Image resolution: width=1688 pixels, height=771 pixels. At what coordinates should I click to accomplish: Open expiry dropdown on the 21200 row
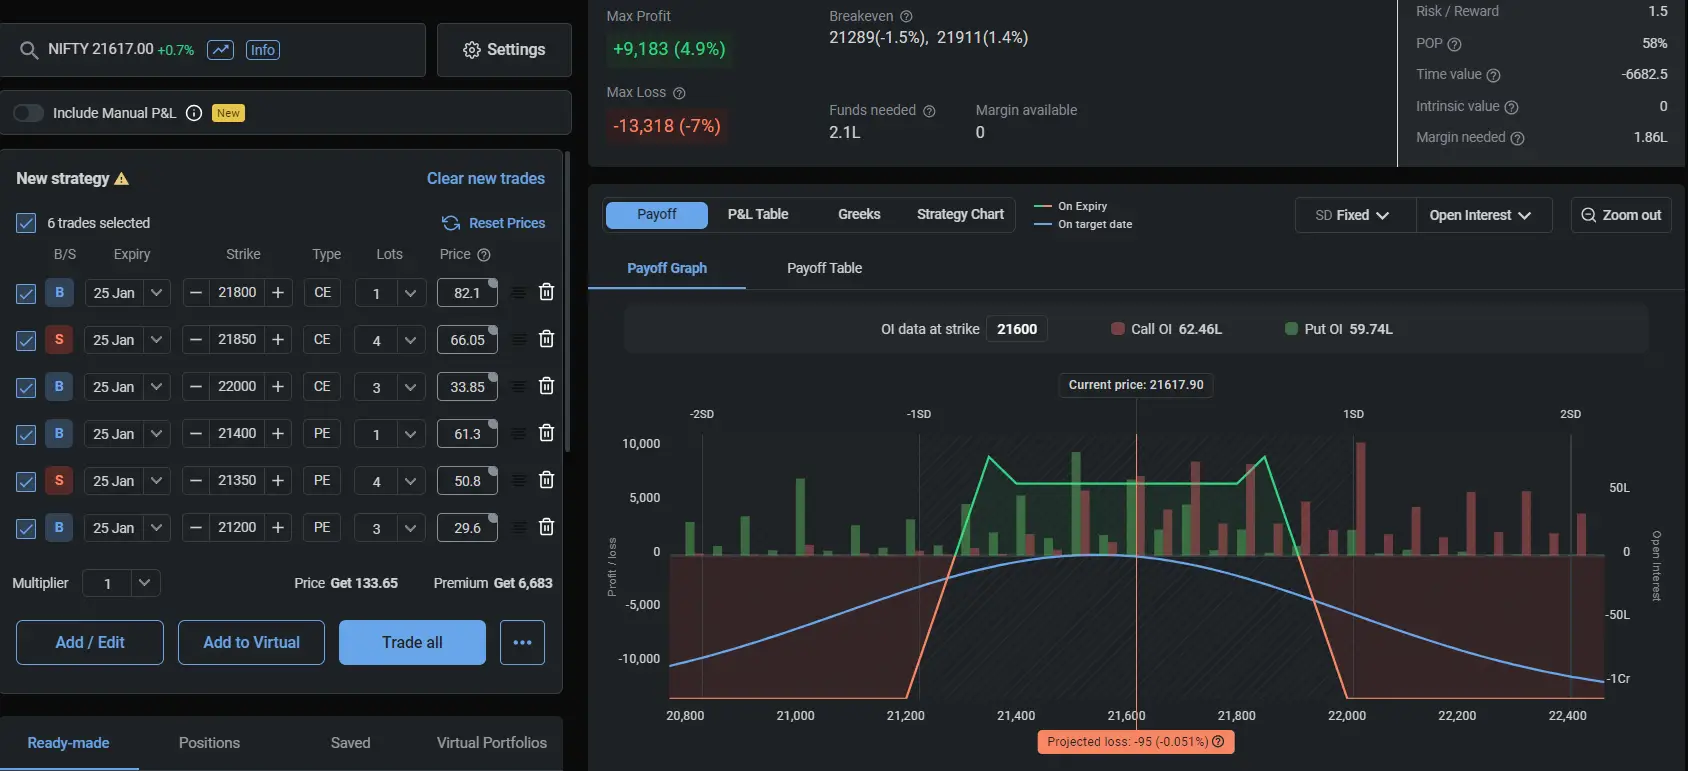tap(156, 528)
